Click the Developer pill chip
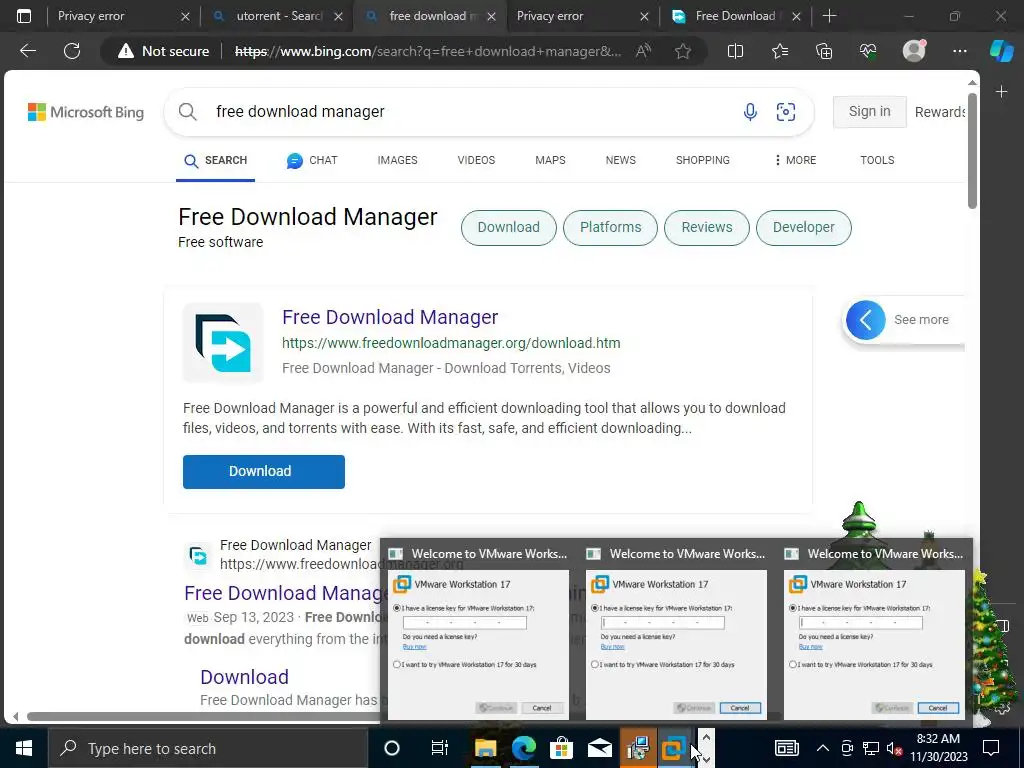Image resolution: width=1024 pixels, height=768 pixels. [x=804, y=228]
